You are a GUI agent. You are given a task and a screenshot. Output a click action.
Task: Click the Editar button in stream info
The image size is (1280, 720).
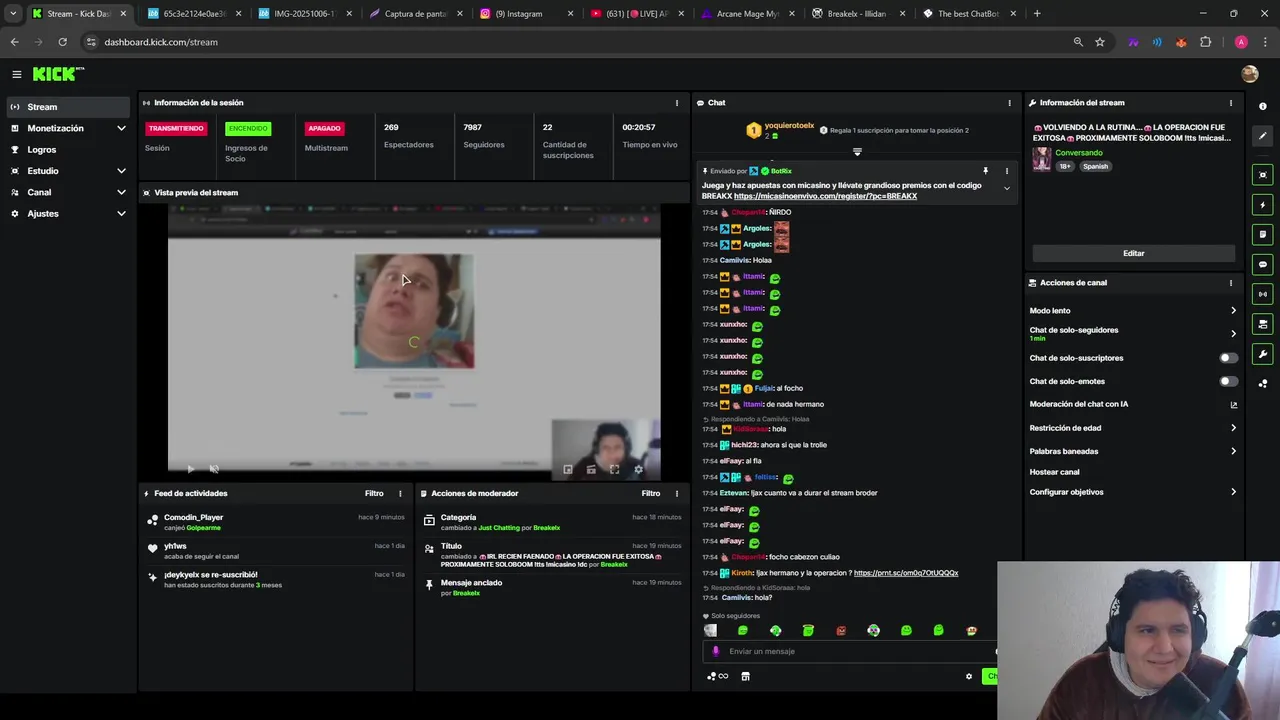[x=1133, y=253]
